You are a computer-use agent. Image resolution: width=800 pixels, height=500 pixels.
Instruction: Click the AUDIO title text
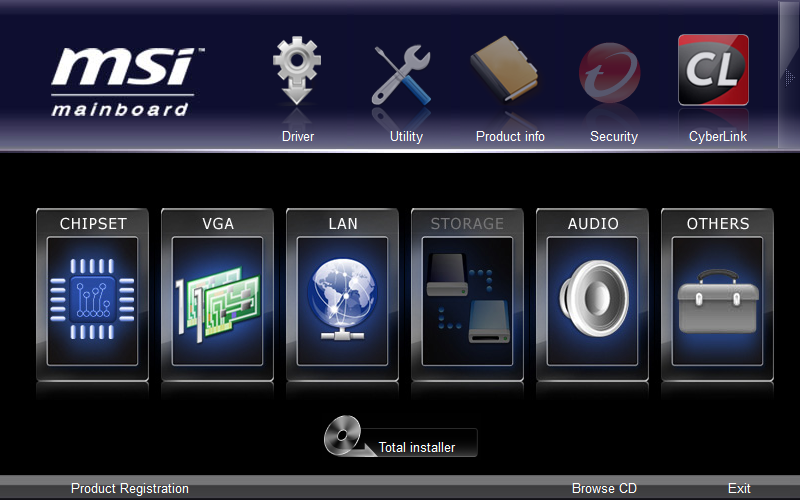[593, 223]
